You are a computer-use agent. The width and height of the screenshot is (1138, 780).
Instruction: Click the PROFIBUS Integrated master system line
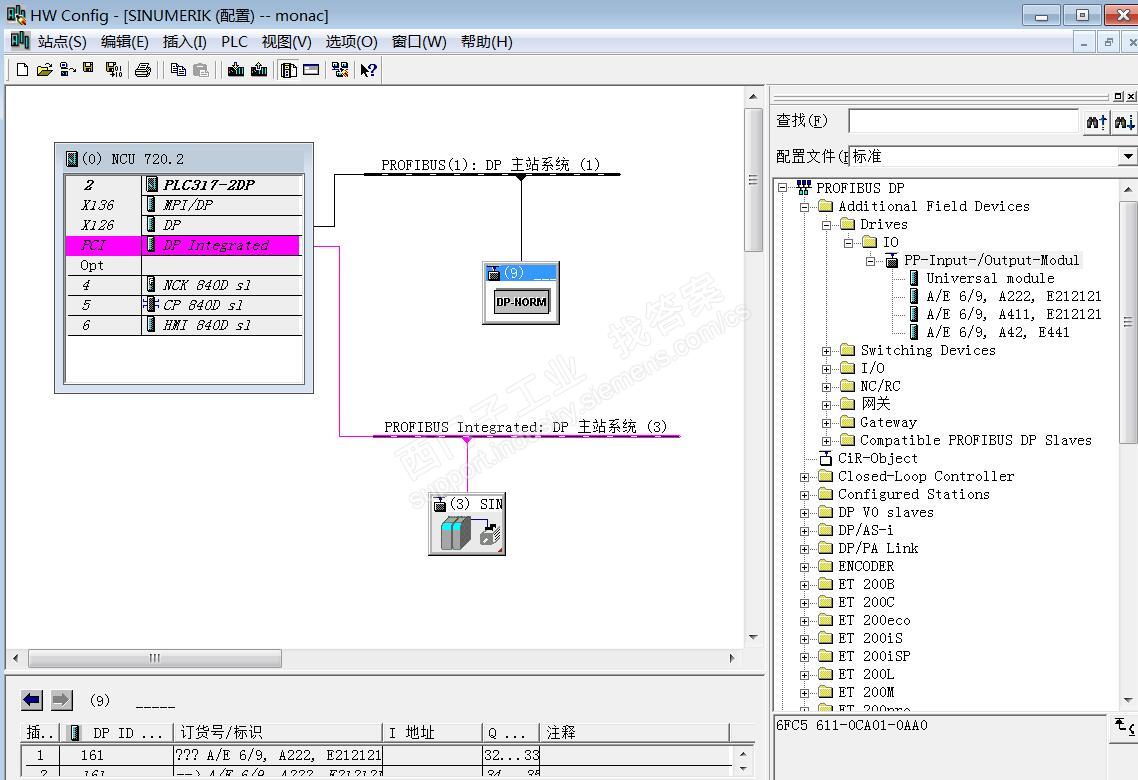526,436
